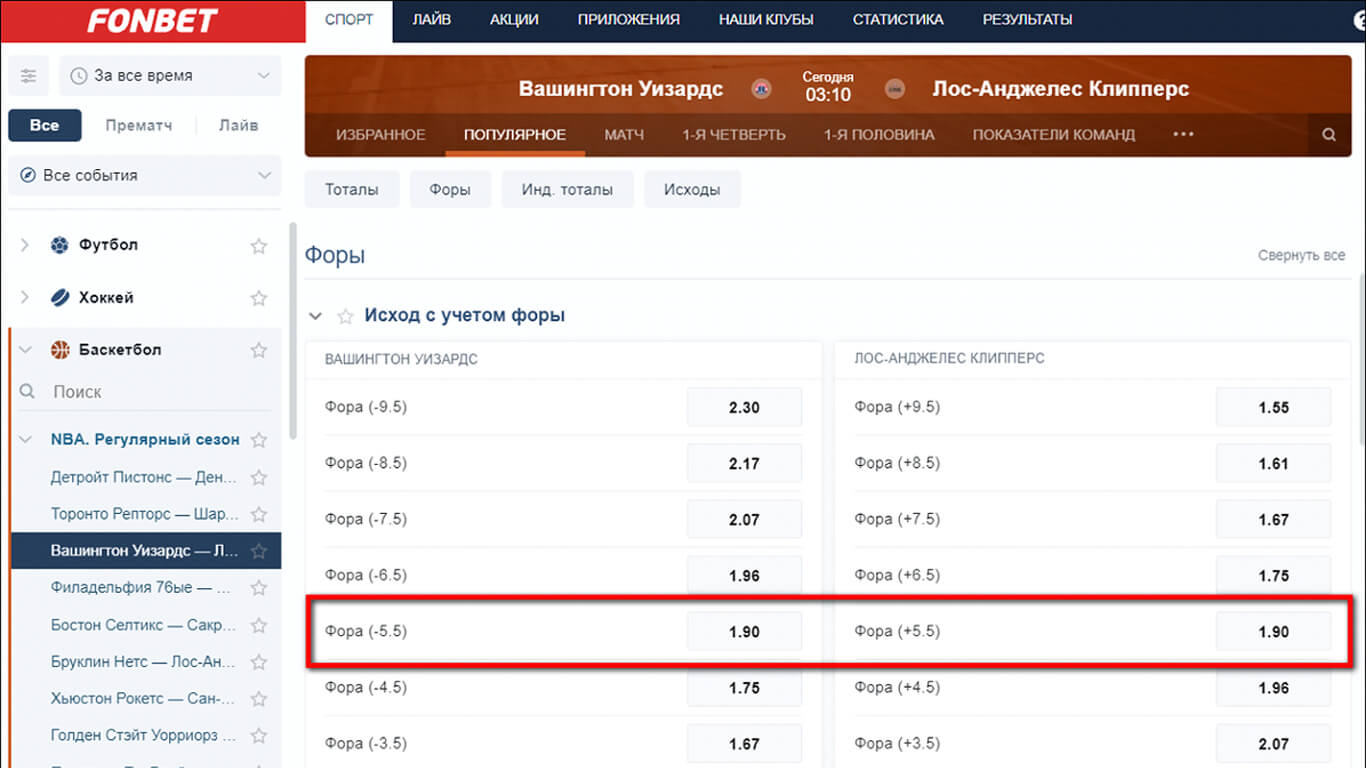The image size is (1366, 768).
Task: Star the Детройт Пистонс match
Action: 259,478
